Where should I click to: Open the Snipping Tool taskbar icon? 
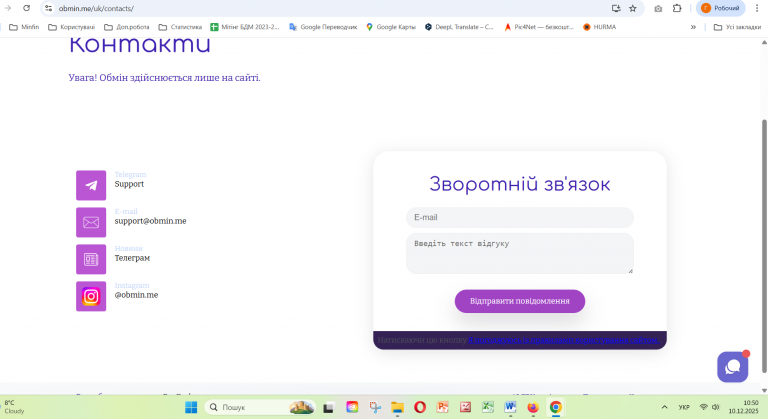(x=375, y=407)
